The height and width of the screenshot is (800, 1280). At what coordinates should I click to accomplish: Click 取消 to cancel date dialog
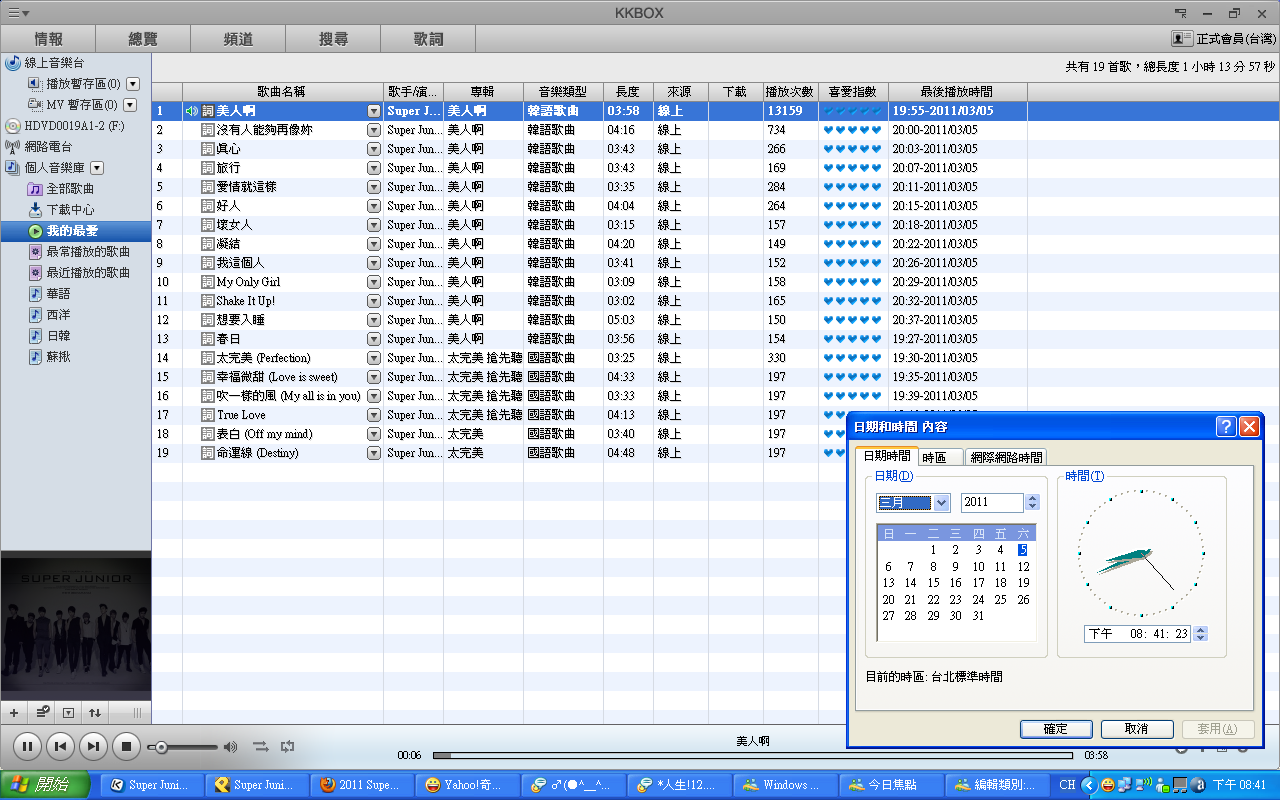point(1136,729)
